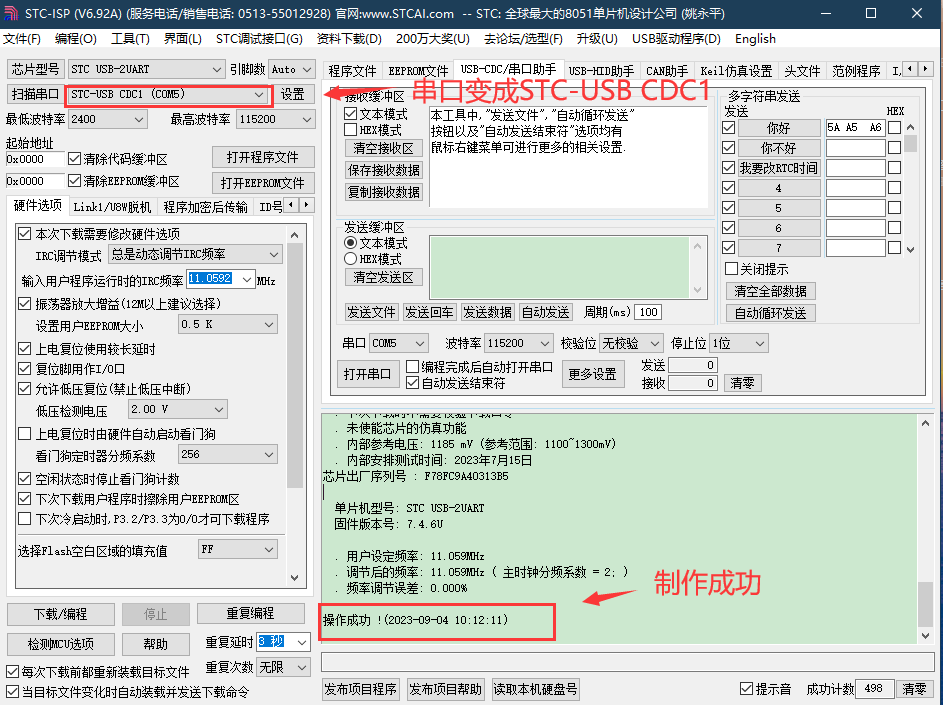The width and height of the screenshot is (943, 705).
Task: Open the 文件(F) menu
Action: (x=22, y=39)
